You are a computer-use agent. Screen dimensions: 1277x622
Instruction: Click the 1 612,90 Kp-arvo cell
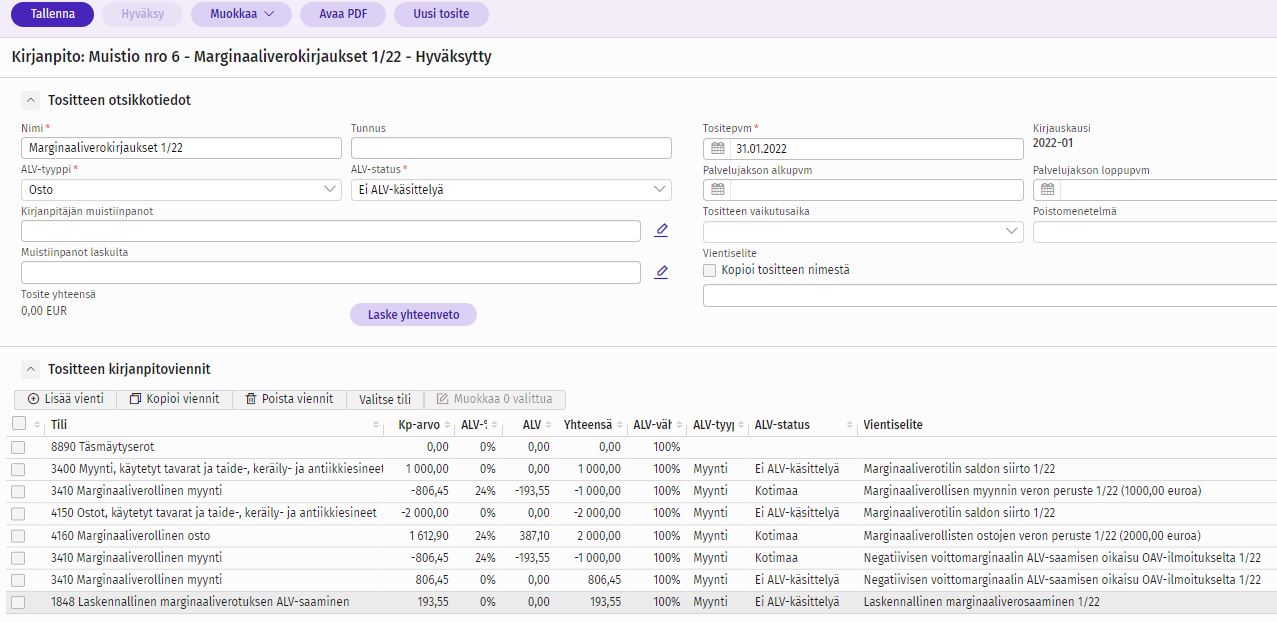click(427, 536)
